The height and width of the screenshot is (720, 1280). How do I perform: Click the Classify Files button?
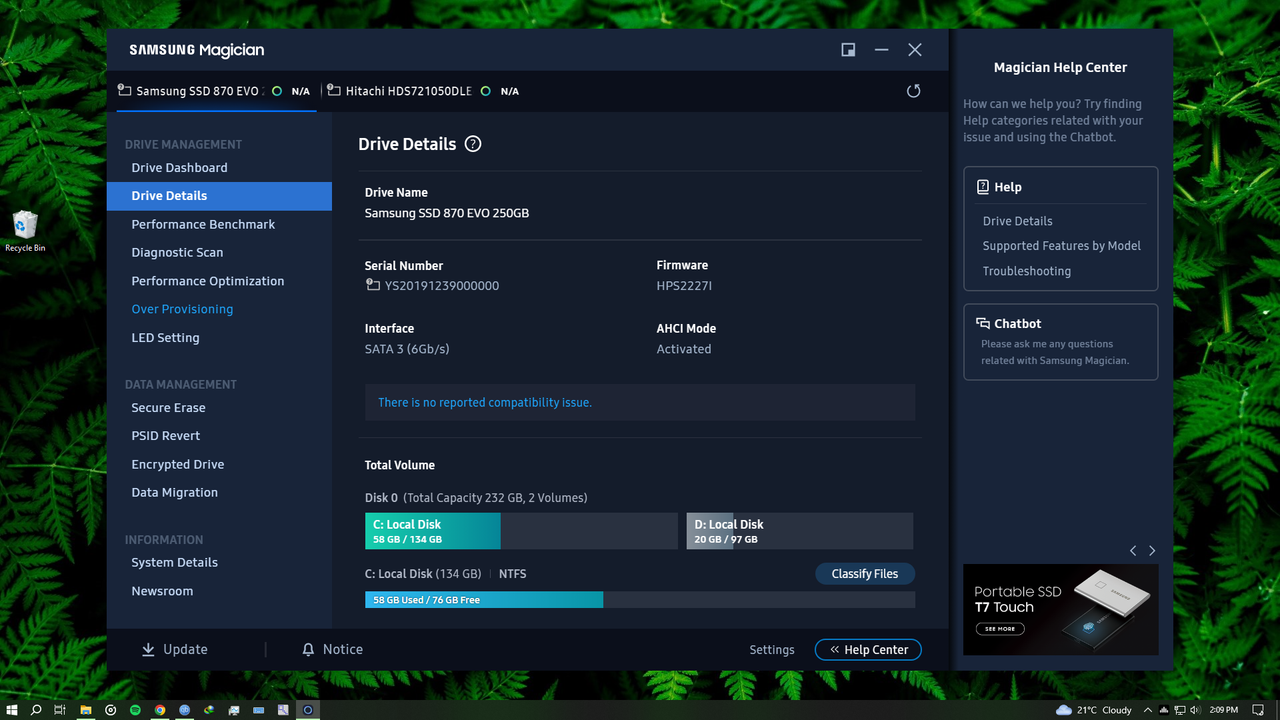(x=865, y=574)
